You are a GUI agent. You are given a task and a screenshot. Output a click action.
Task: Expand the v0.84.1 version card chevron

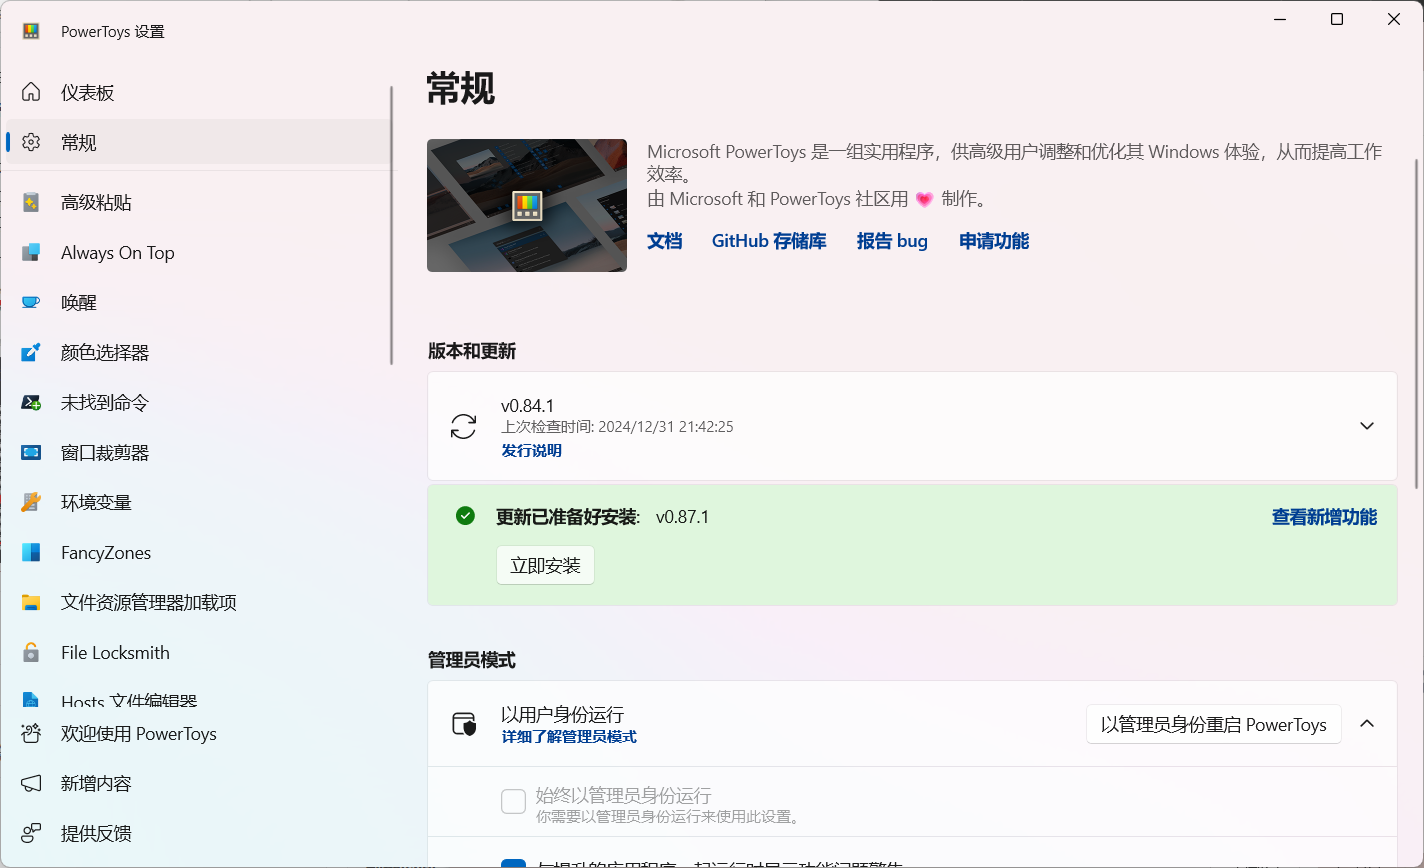coord(1367,426)
